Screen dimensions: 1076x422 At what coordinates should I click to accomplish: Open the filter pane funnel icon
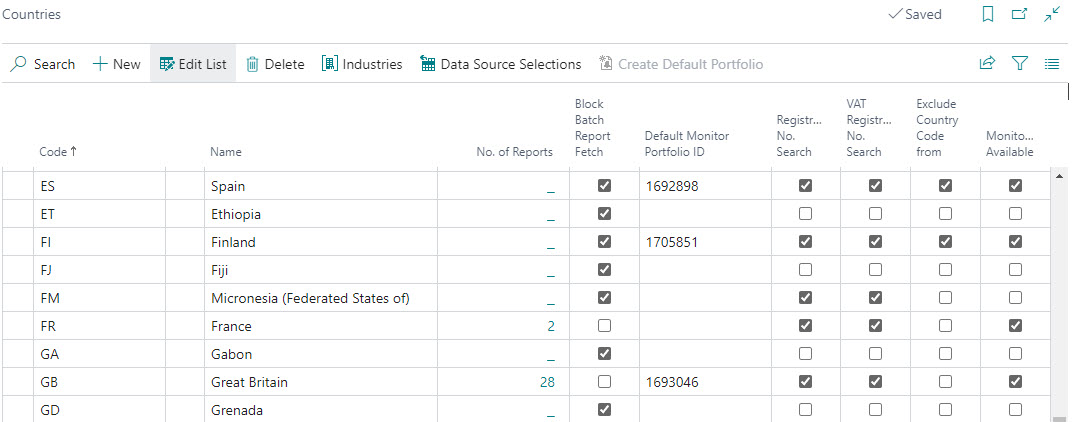point(1019,64)
